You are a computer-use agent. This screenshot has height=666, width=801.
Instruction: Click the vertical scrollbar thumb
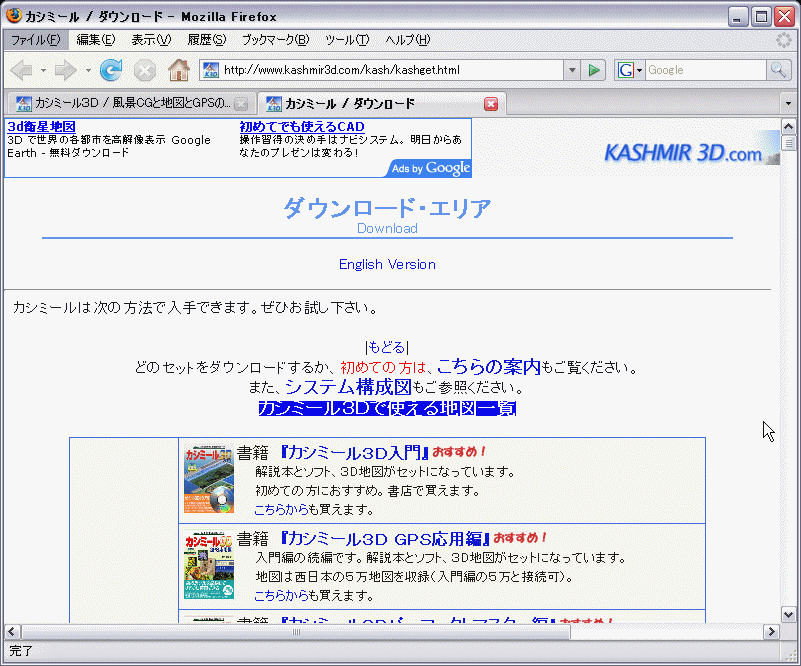[788, 142]
